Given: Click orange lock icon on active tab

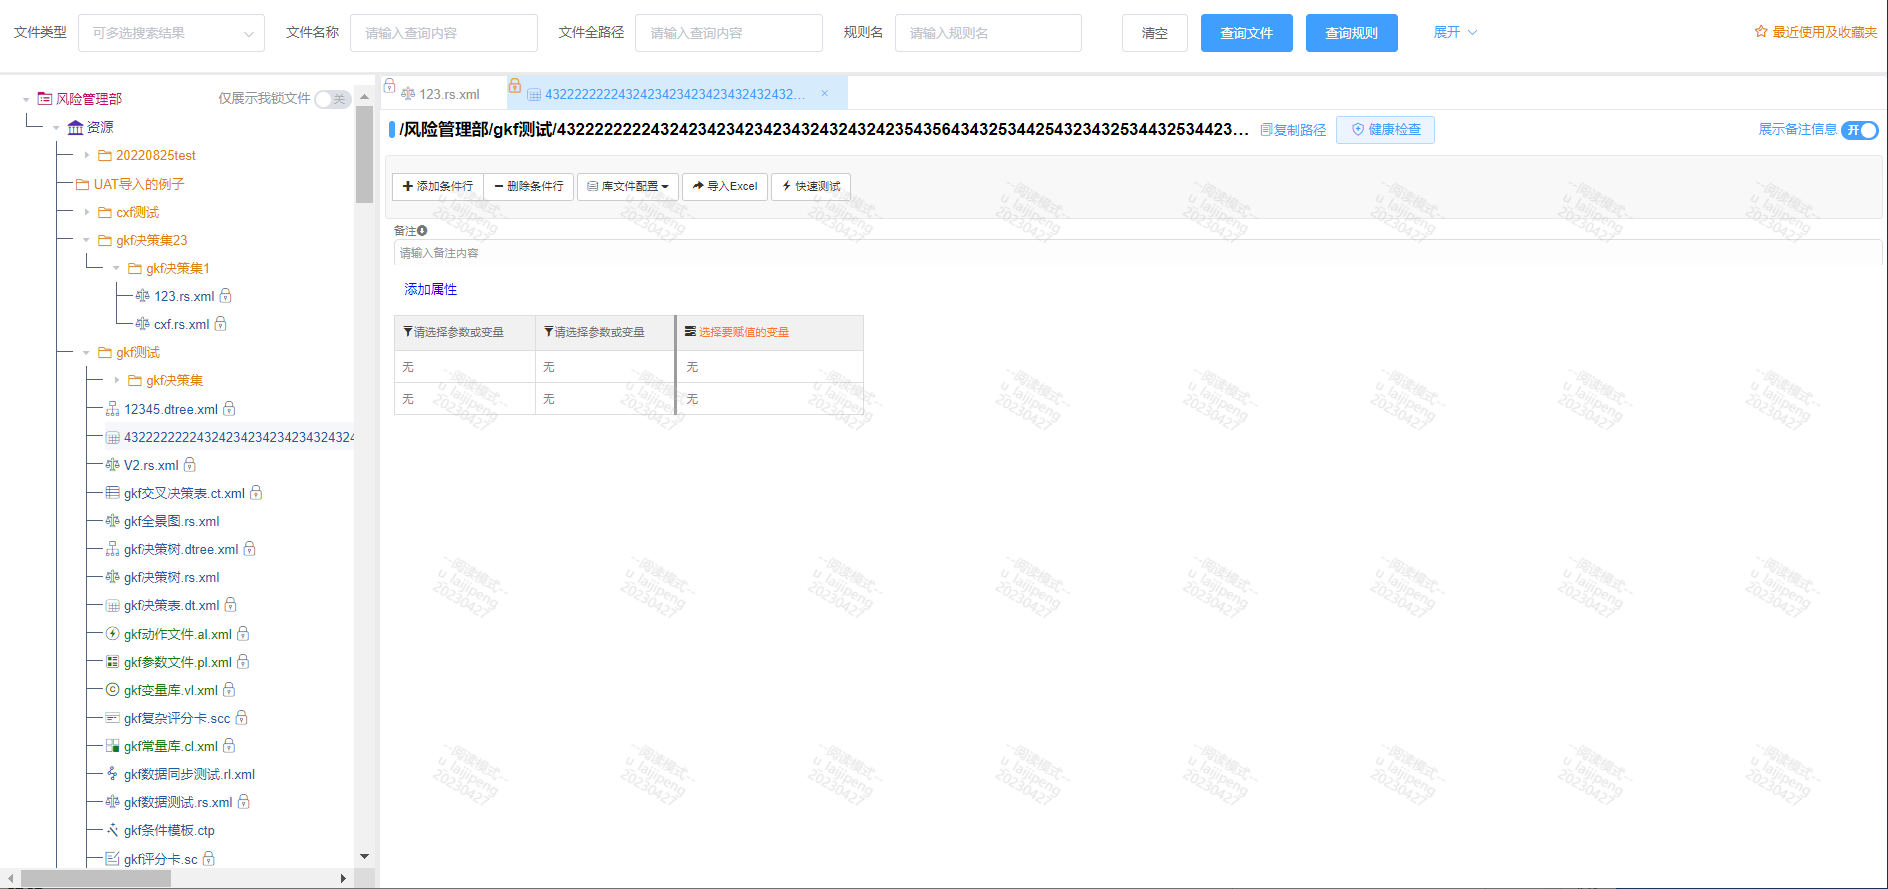Looking at the screenshot, I should 515,85.
